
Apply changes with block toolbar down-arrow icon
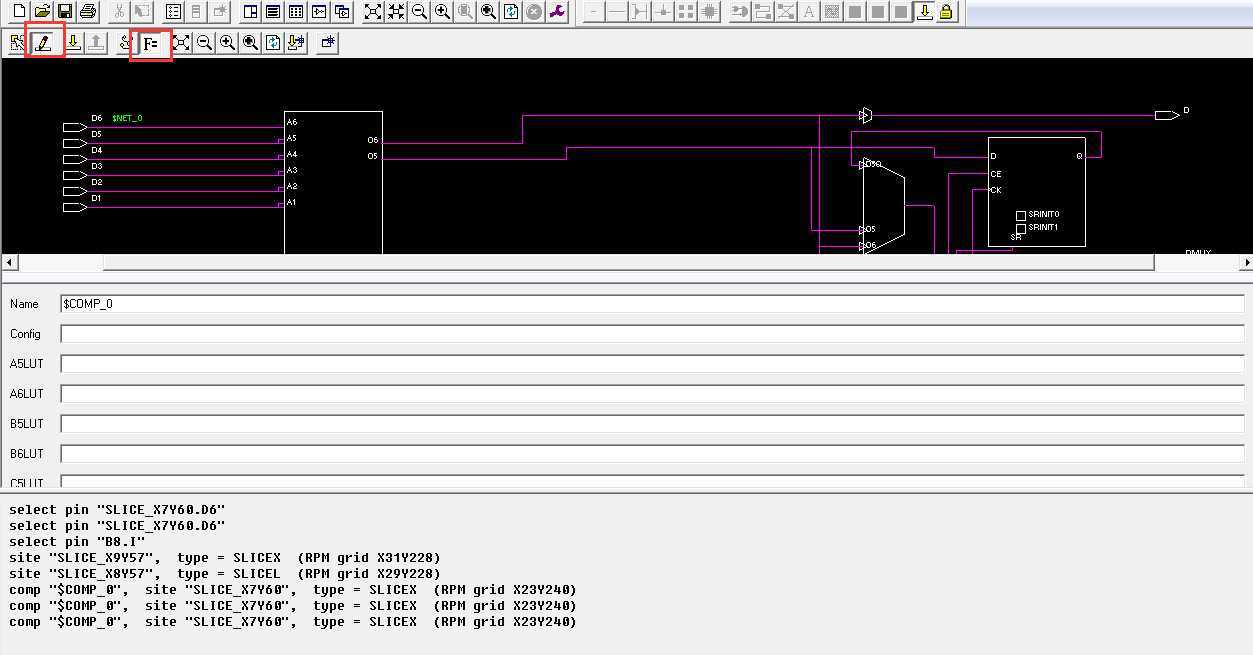tap(73, 43)
